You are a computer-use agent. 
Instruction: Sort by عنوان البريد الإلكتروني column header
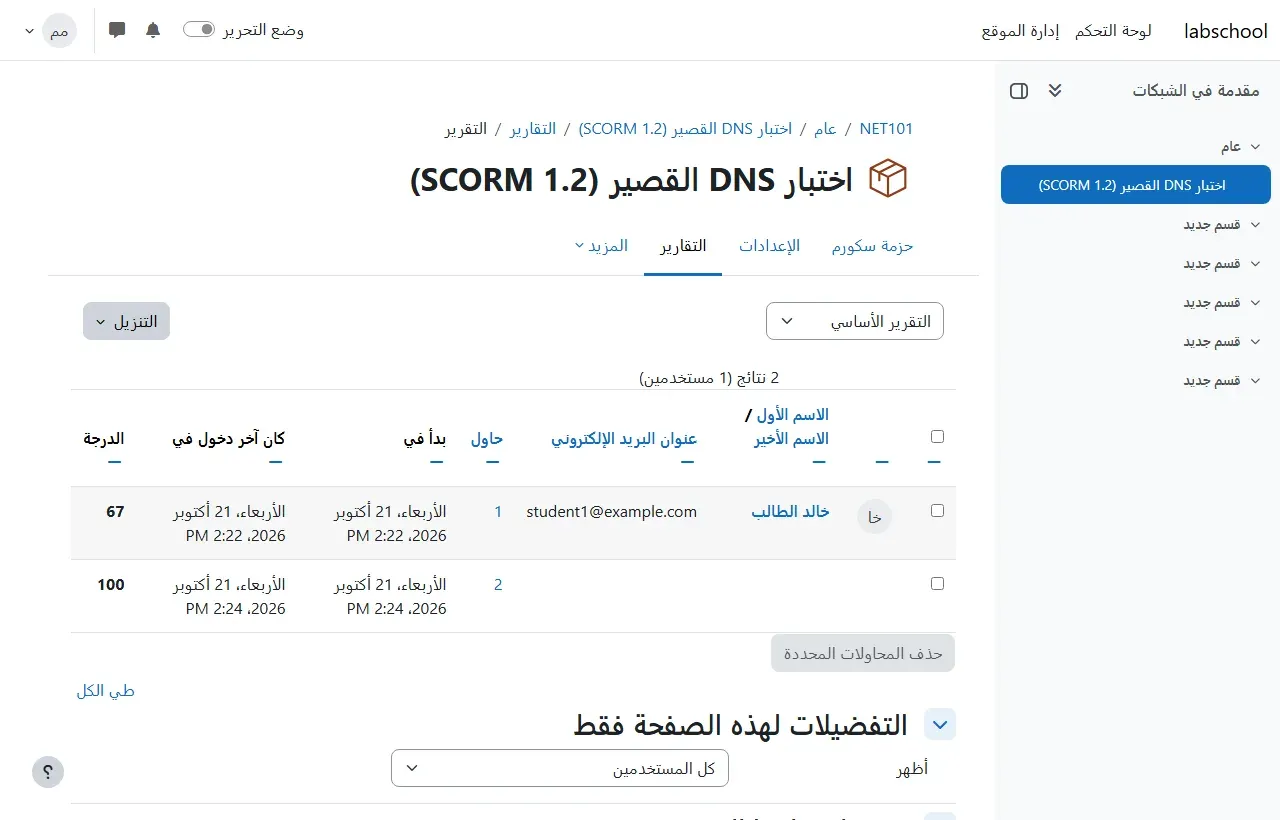point(624,438)
